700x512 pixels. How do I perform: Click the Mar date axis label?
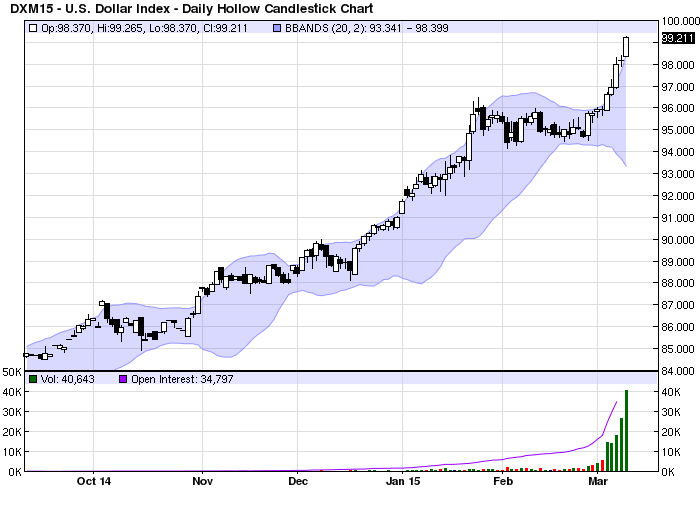[x=598, y=482]
